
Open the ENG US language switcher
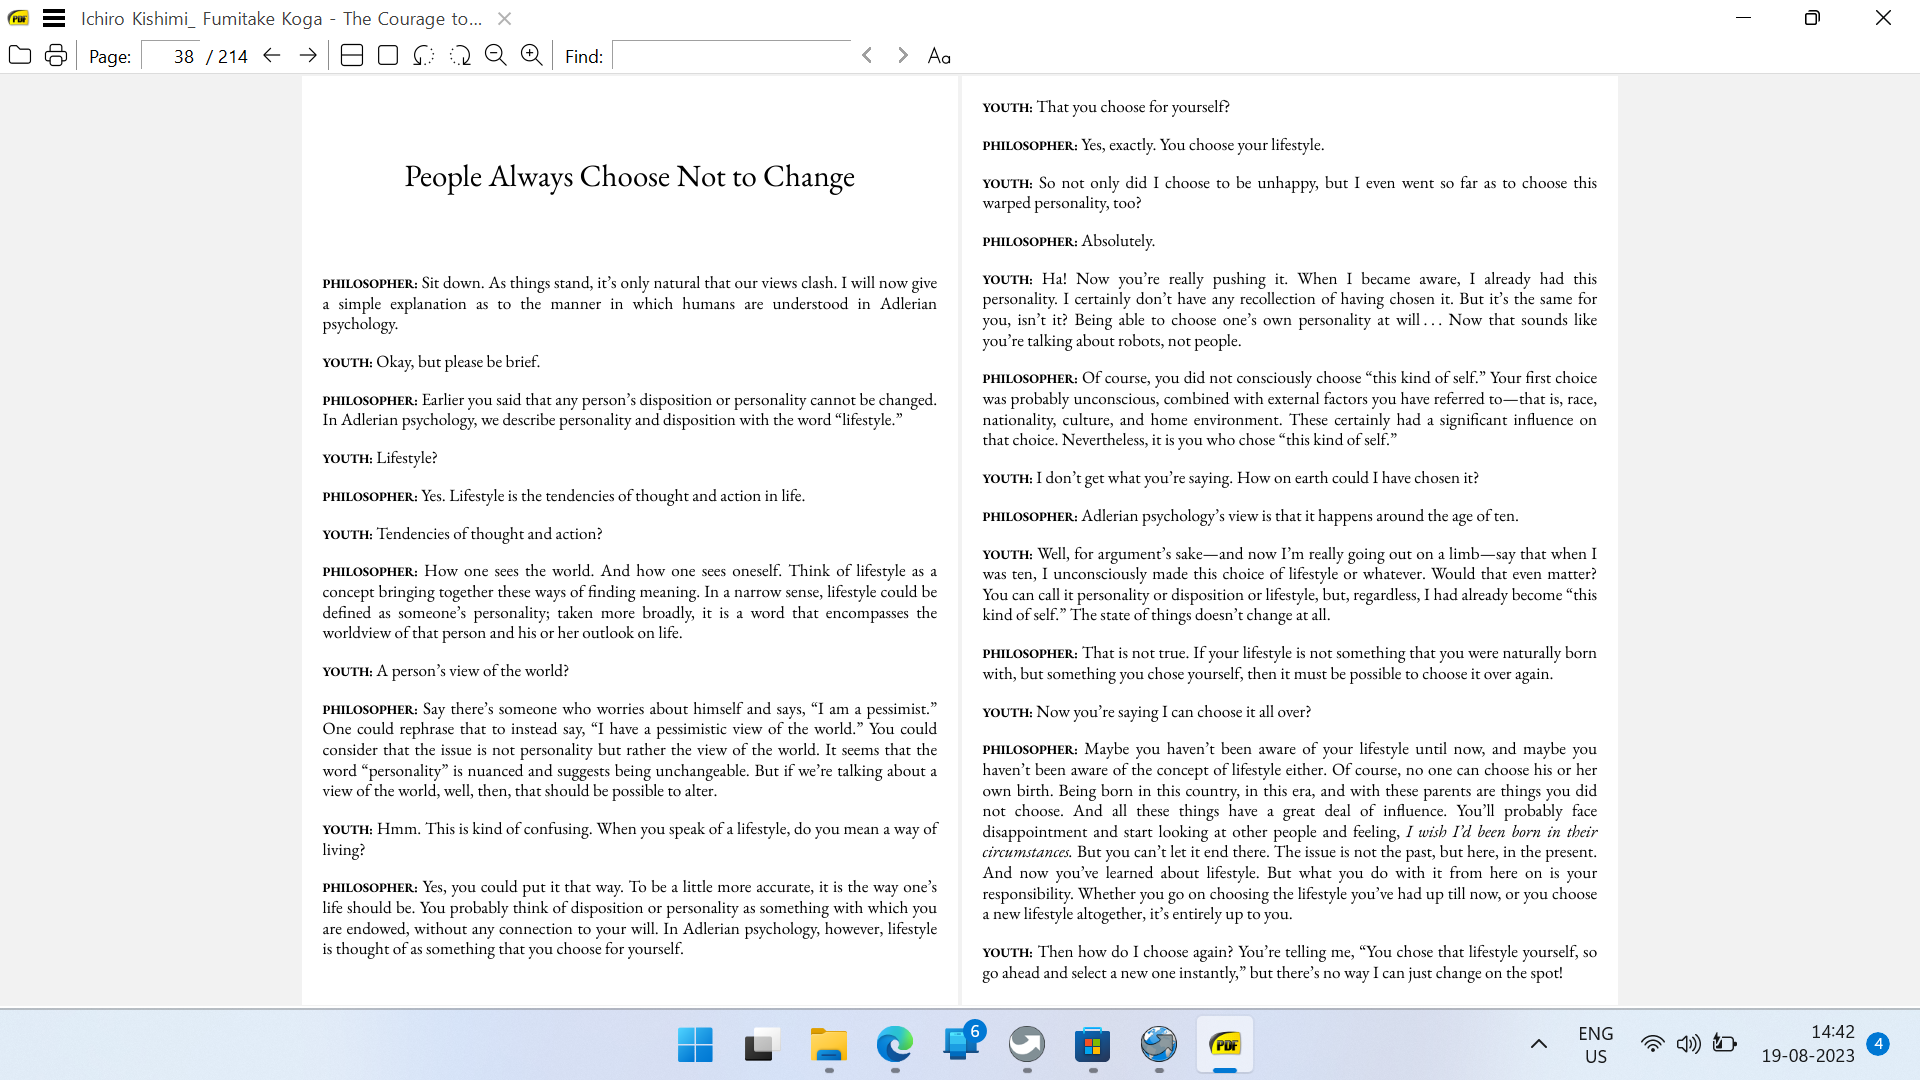point(1595,1043)
